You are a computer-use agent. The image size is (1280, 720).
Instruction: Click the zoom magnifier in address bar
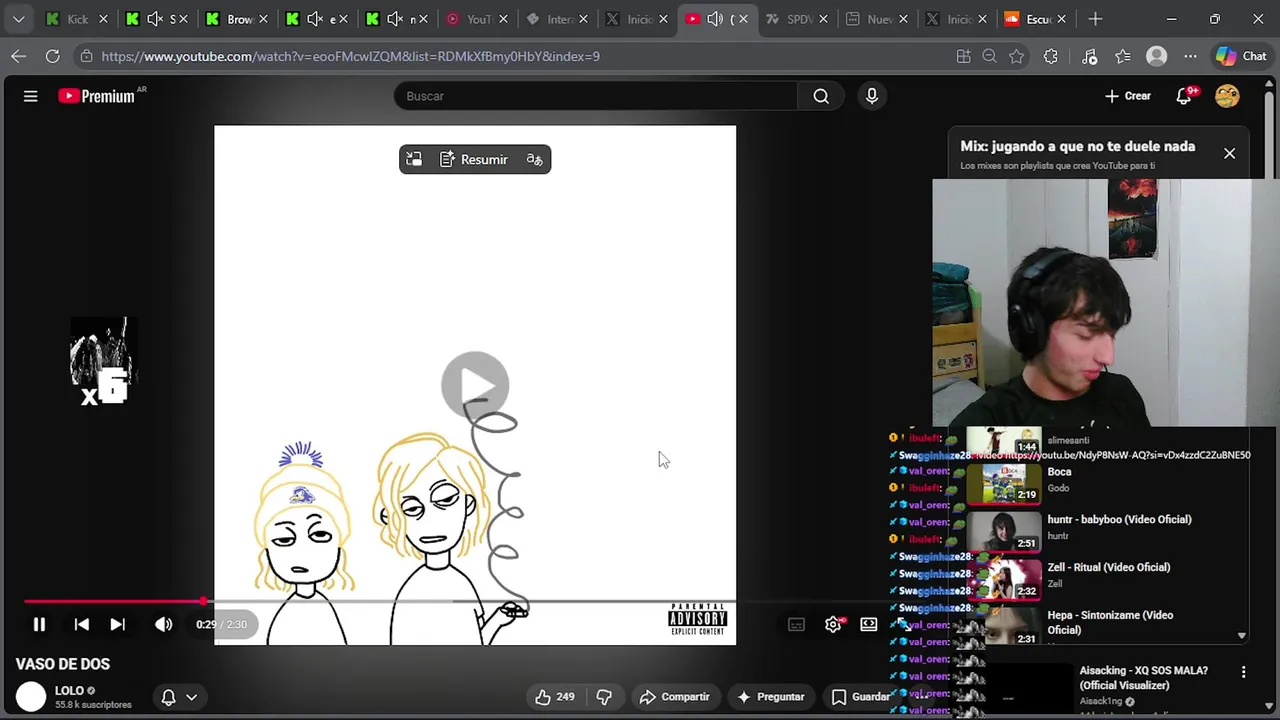pyautogui.click(x=990, y=56)
